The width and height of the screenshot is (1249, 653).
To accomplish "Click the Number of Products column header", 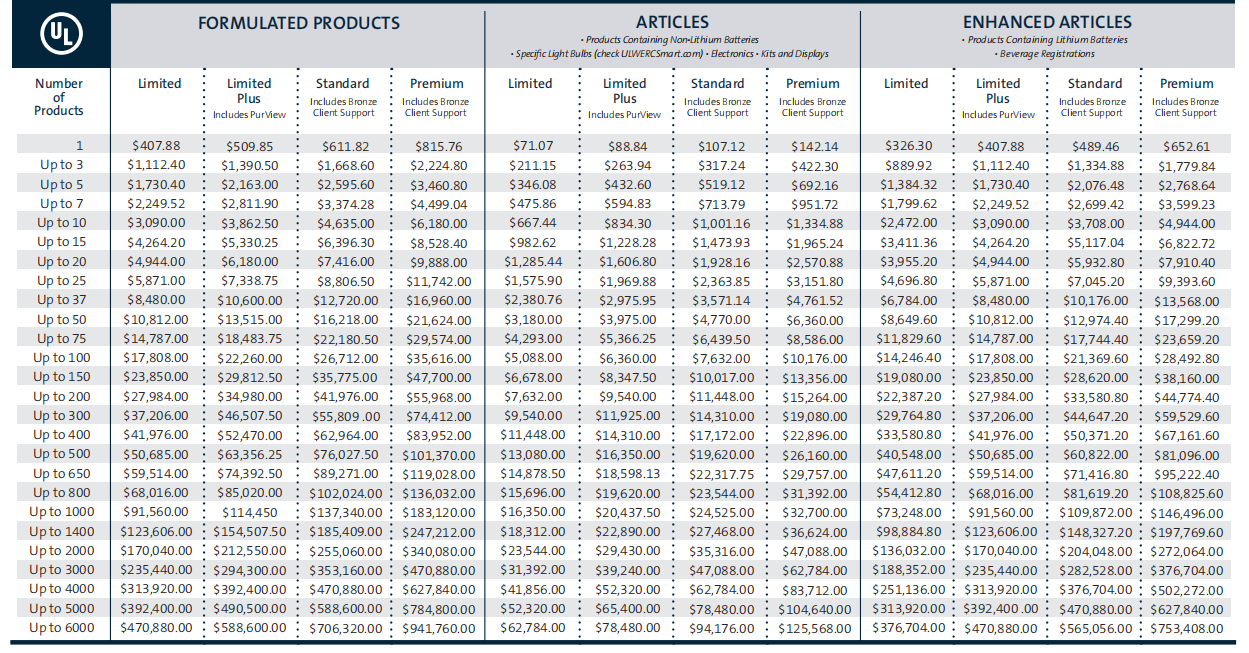I will 59,97.
